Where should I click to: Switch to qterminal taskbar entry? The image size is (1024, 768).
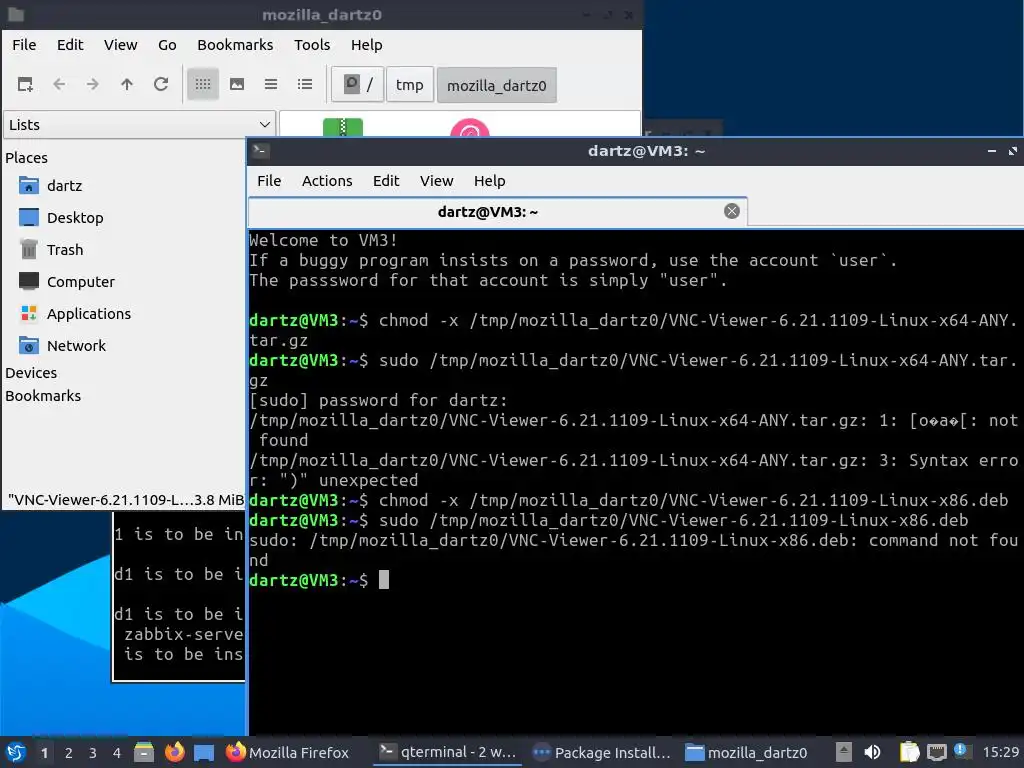pyautogui.click(x=448, y=752)
